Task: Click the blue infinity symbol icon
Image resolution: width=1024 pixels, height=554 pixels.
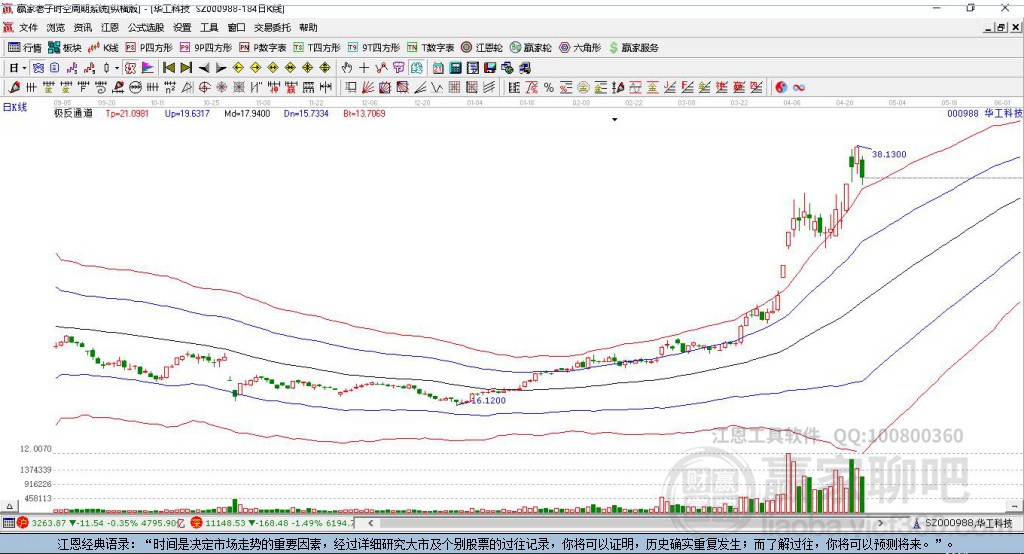Action: [799, 87]
